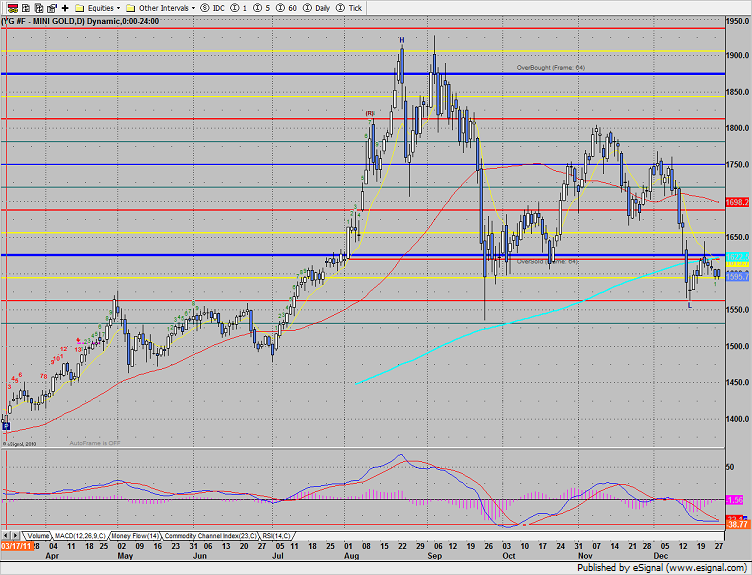Viewport: 752px width, 575px height.
Task: Click the red 1698.2 price label
Action: pos(737,202)
